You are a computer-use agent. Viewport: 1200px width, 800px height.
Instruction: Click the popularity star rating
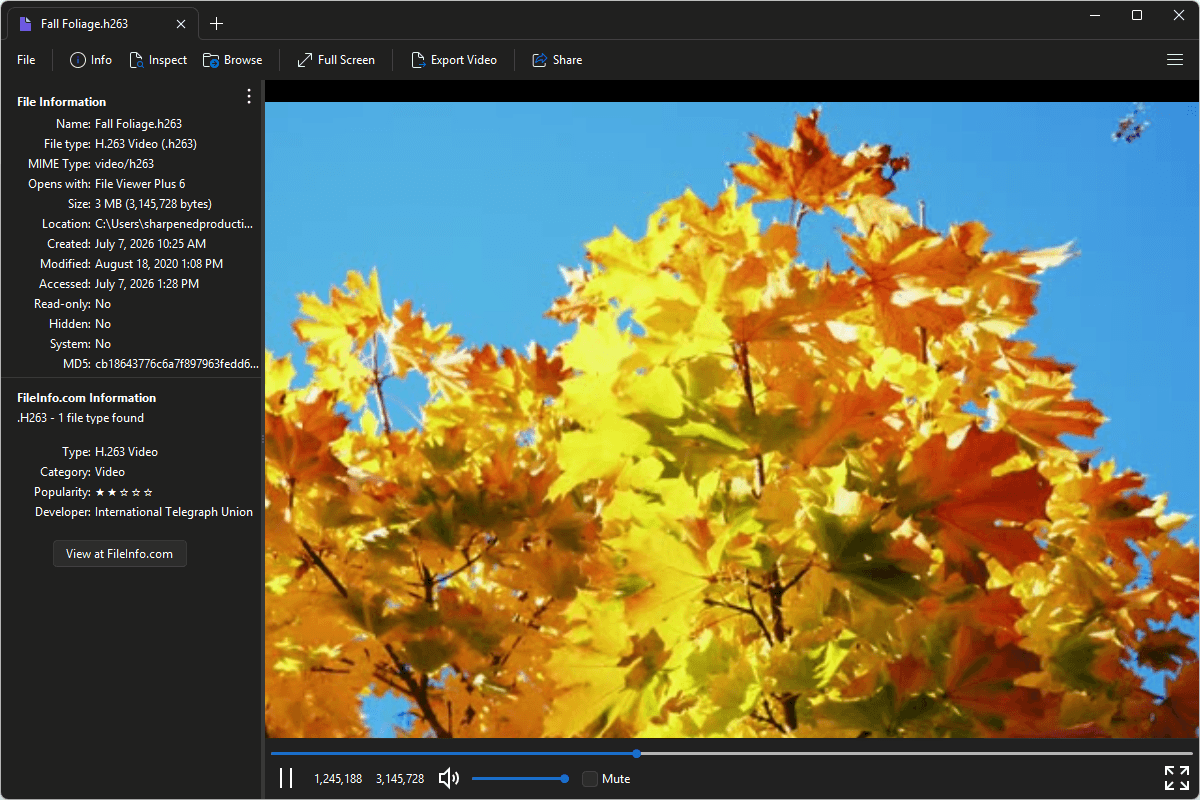pyautogui.click(x=124, y=492)
